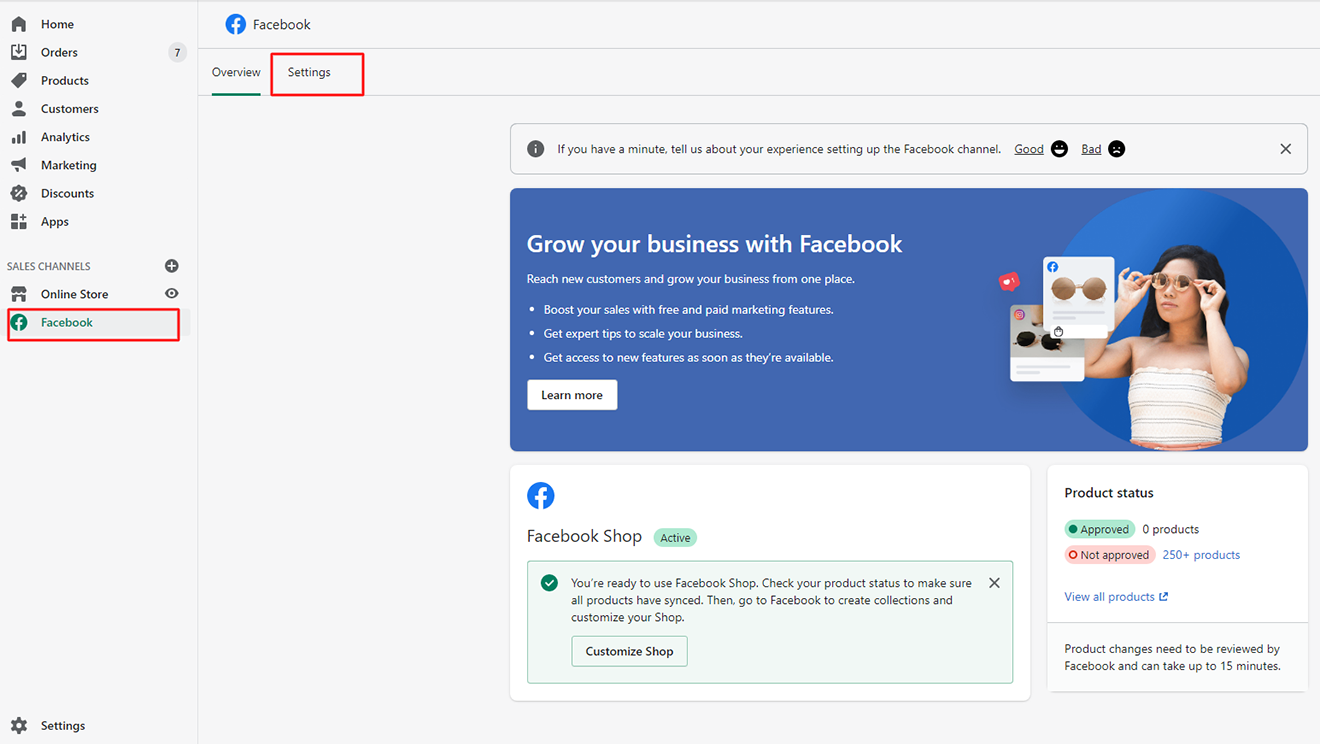
Task: Click the Facebook logo in sidebar
Action: [x=19, y=322]
